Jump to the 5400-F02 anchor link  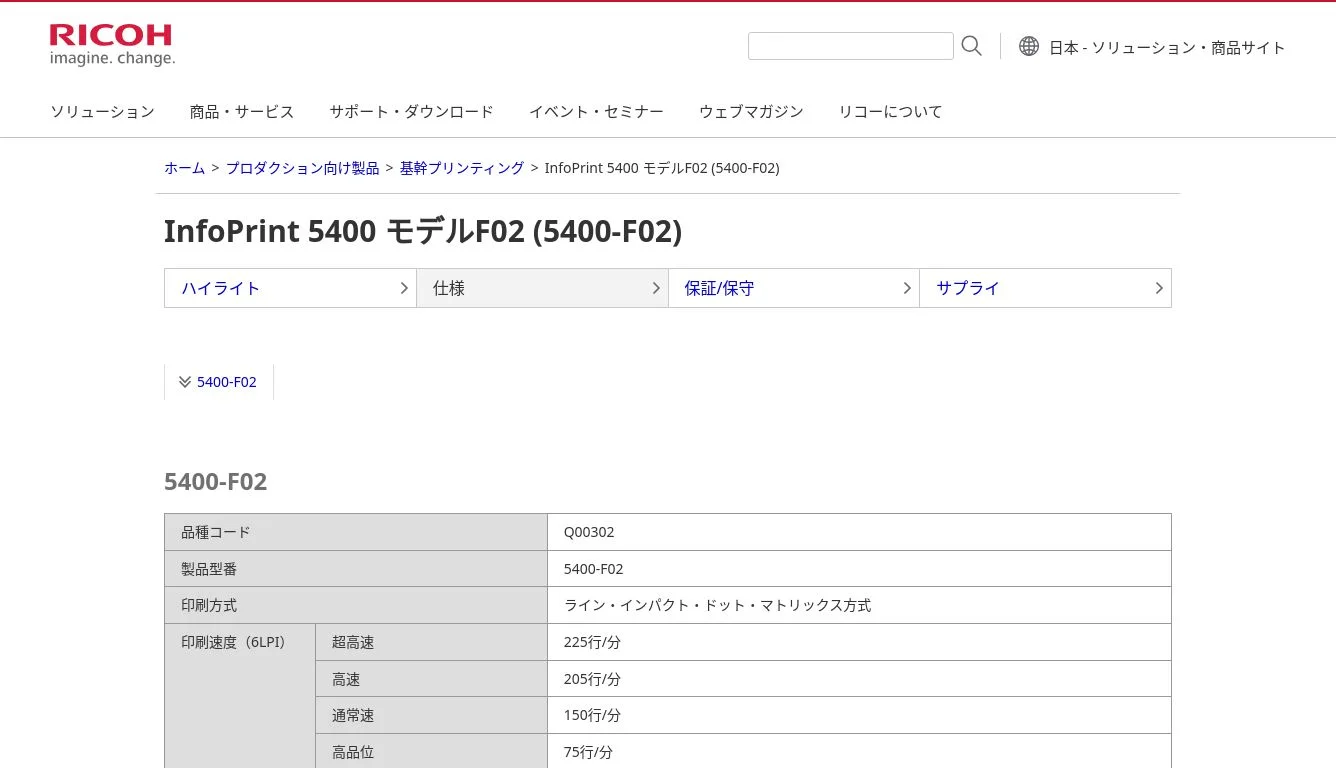(227, 382)
